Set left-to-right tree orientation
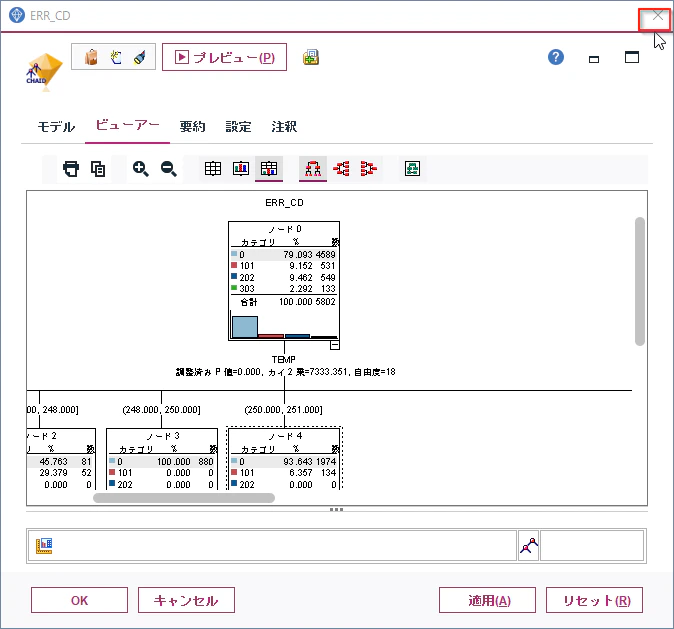This screenshot has width=674, height=629. pyautogui.click(x=341, y=169)
